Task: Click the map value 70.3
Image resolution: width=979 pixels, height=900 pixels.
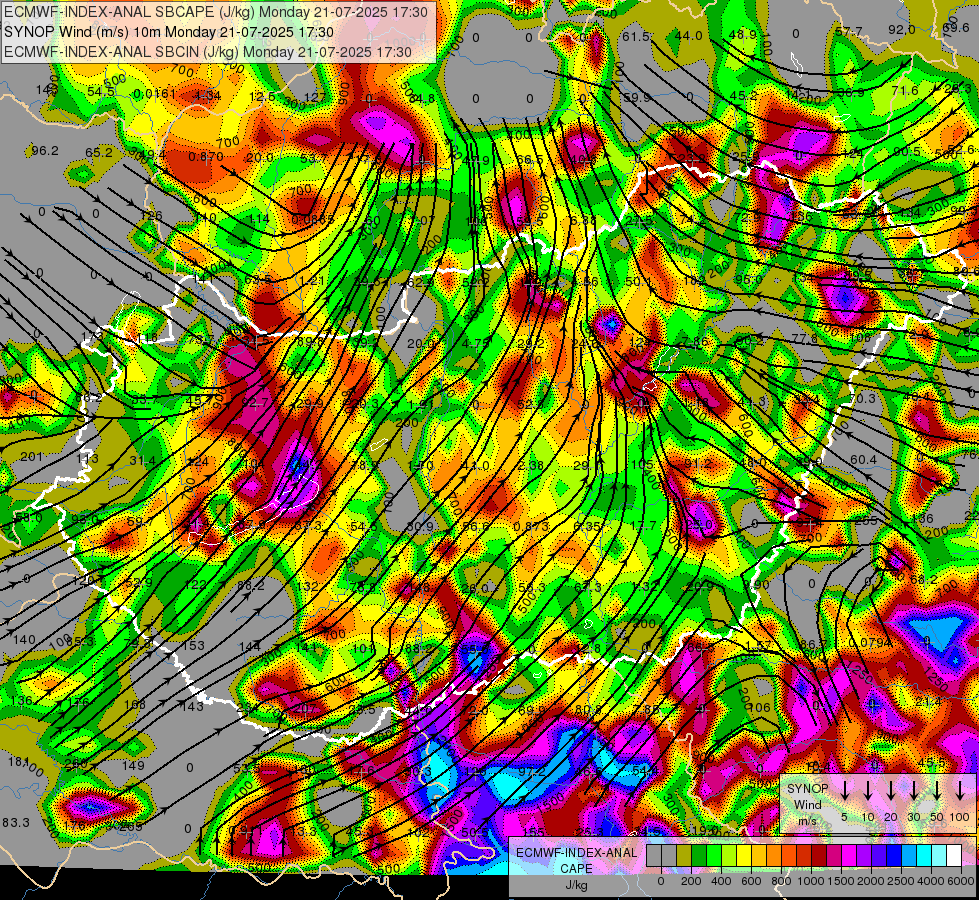Action: [x=862, y=398]
